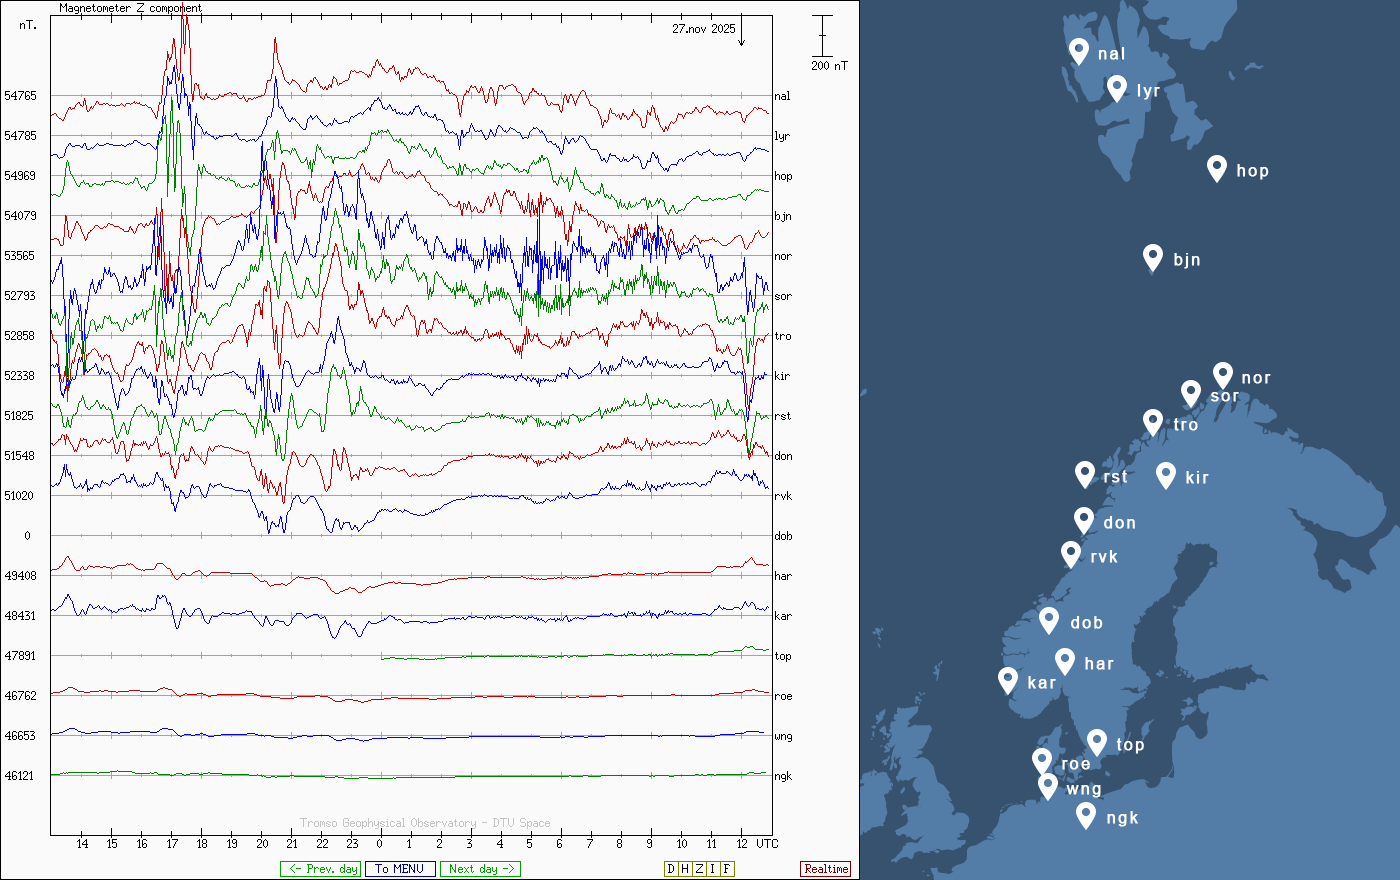Click baseline value '47891' on the plot axis
1400x880 pixels.
coord(20,656)
